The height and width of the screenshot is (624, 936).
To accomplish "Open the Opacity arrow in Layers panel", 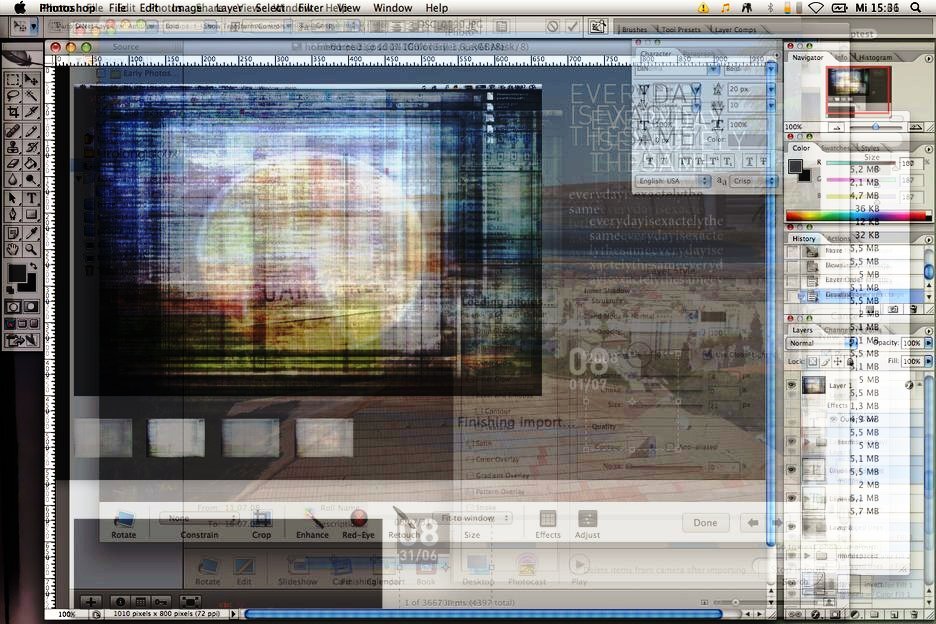I will 928,343.
